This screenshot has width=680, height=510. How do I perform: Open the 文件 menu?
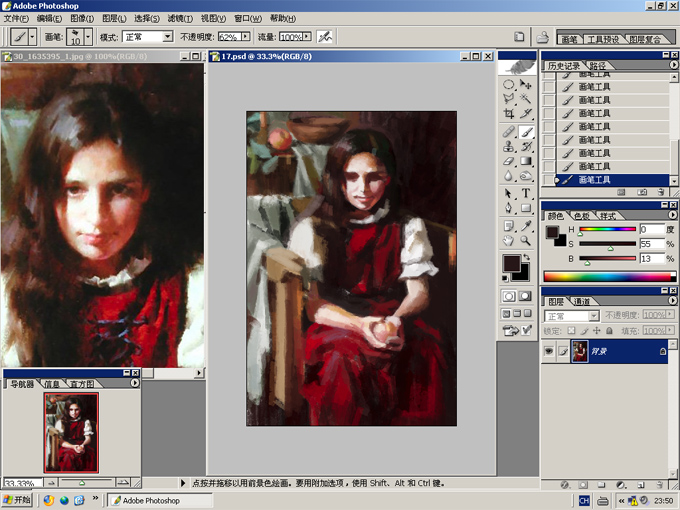click(16, 18)
